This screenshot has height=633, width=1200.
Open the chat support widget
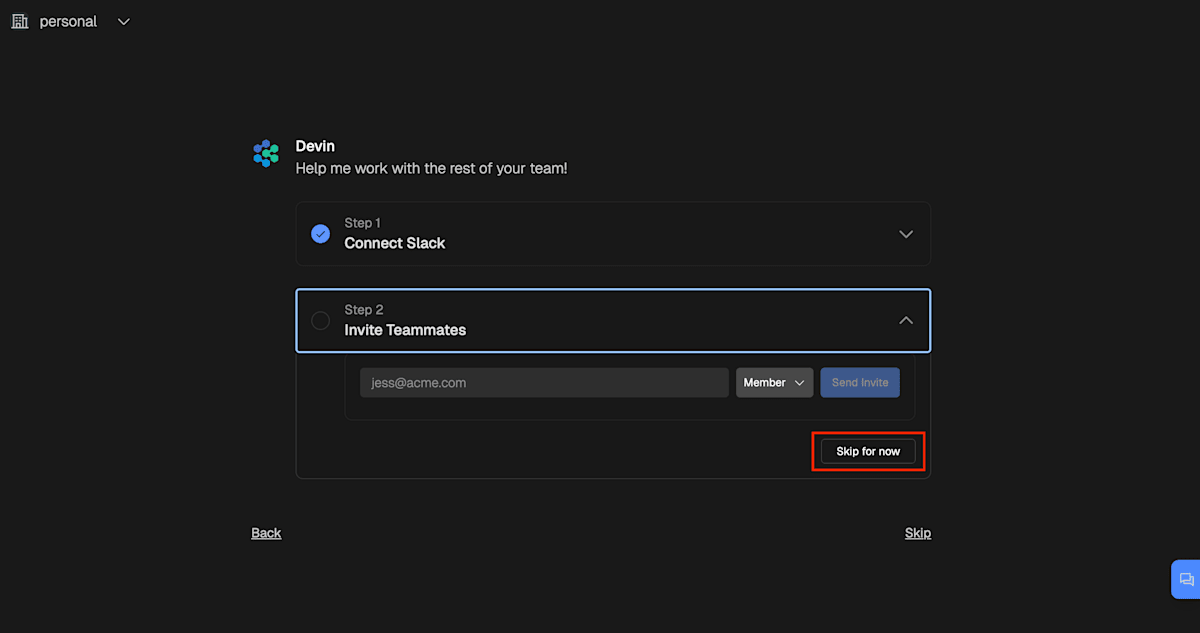[1186, 579]
